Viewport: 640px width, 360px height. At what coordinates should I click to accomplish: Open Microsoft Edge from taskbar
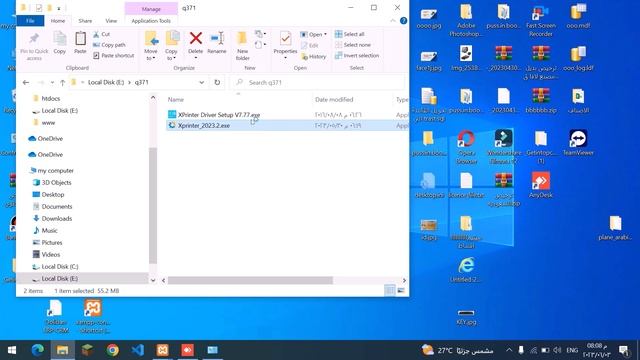[38, 350]
